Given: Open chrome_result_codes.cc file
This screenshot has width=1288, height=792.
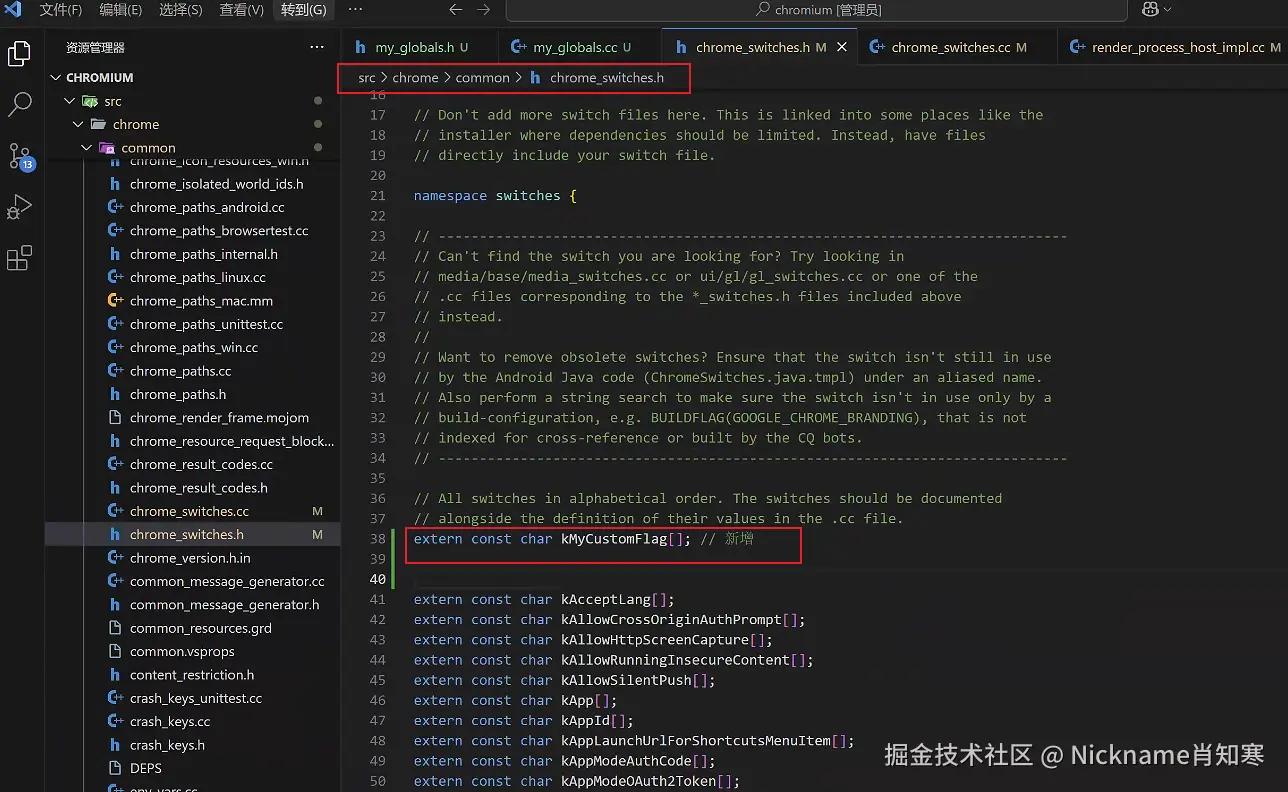Looking at the screenshot, I should coord(201,464).
